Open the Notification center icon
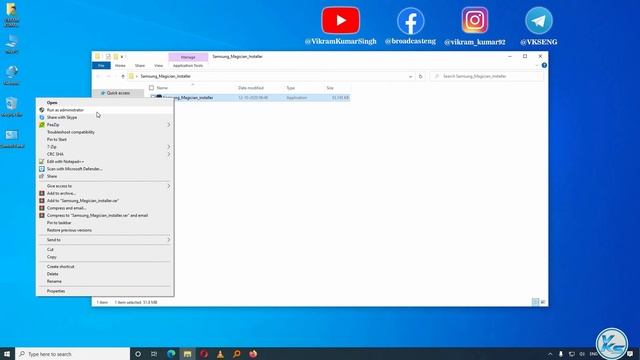640x360 pixels. (630, 354)
